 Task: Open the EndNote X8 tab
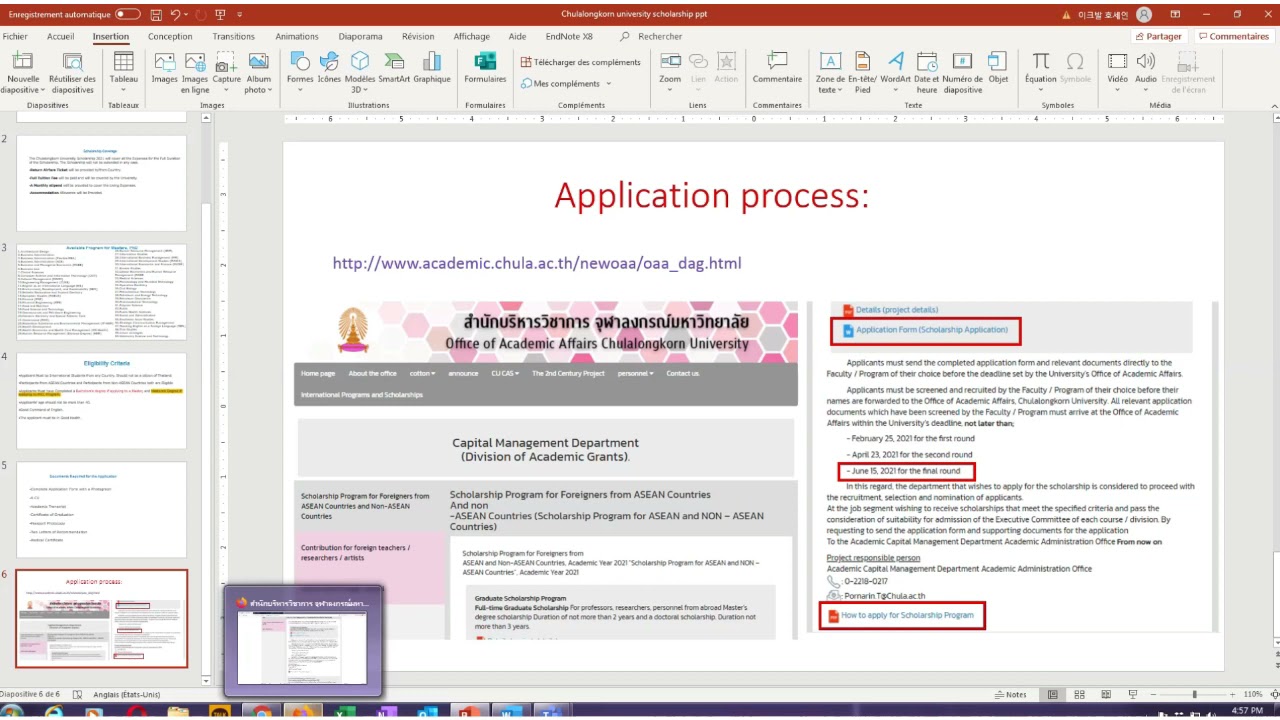coord(569,36)
